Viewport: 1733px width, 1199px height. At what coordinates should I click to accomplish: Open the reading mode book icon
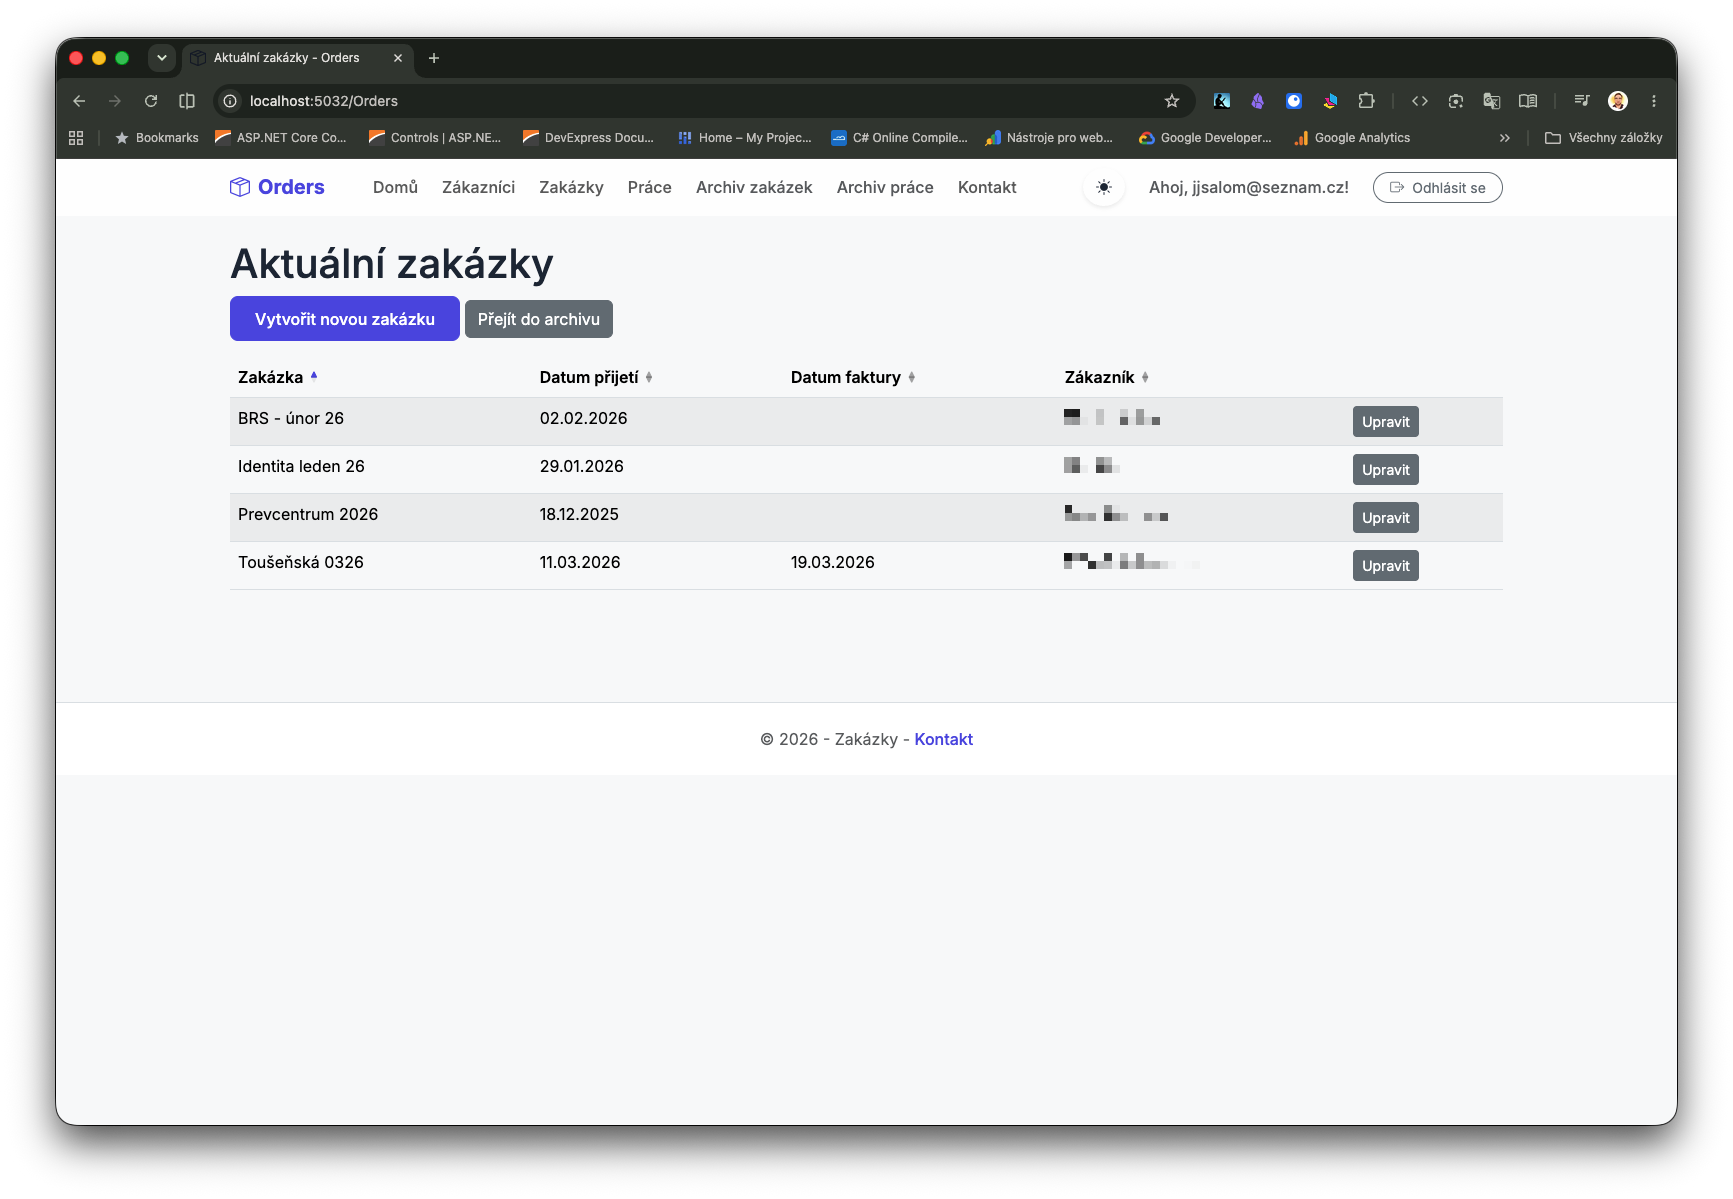click(1528, 101)
